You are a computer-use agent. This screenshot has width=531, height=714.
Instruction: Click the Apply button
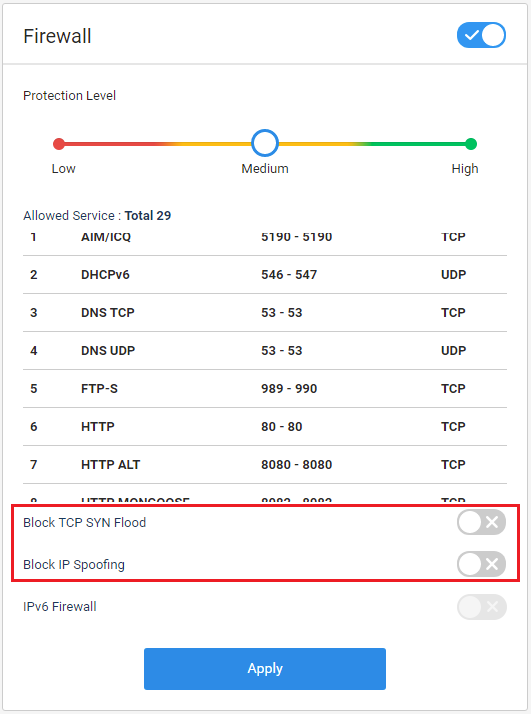coord(265,668)
